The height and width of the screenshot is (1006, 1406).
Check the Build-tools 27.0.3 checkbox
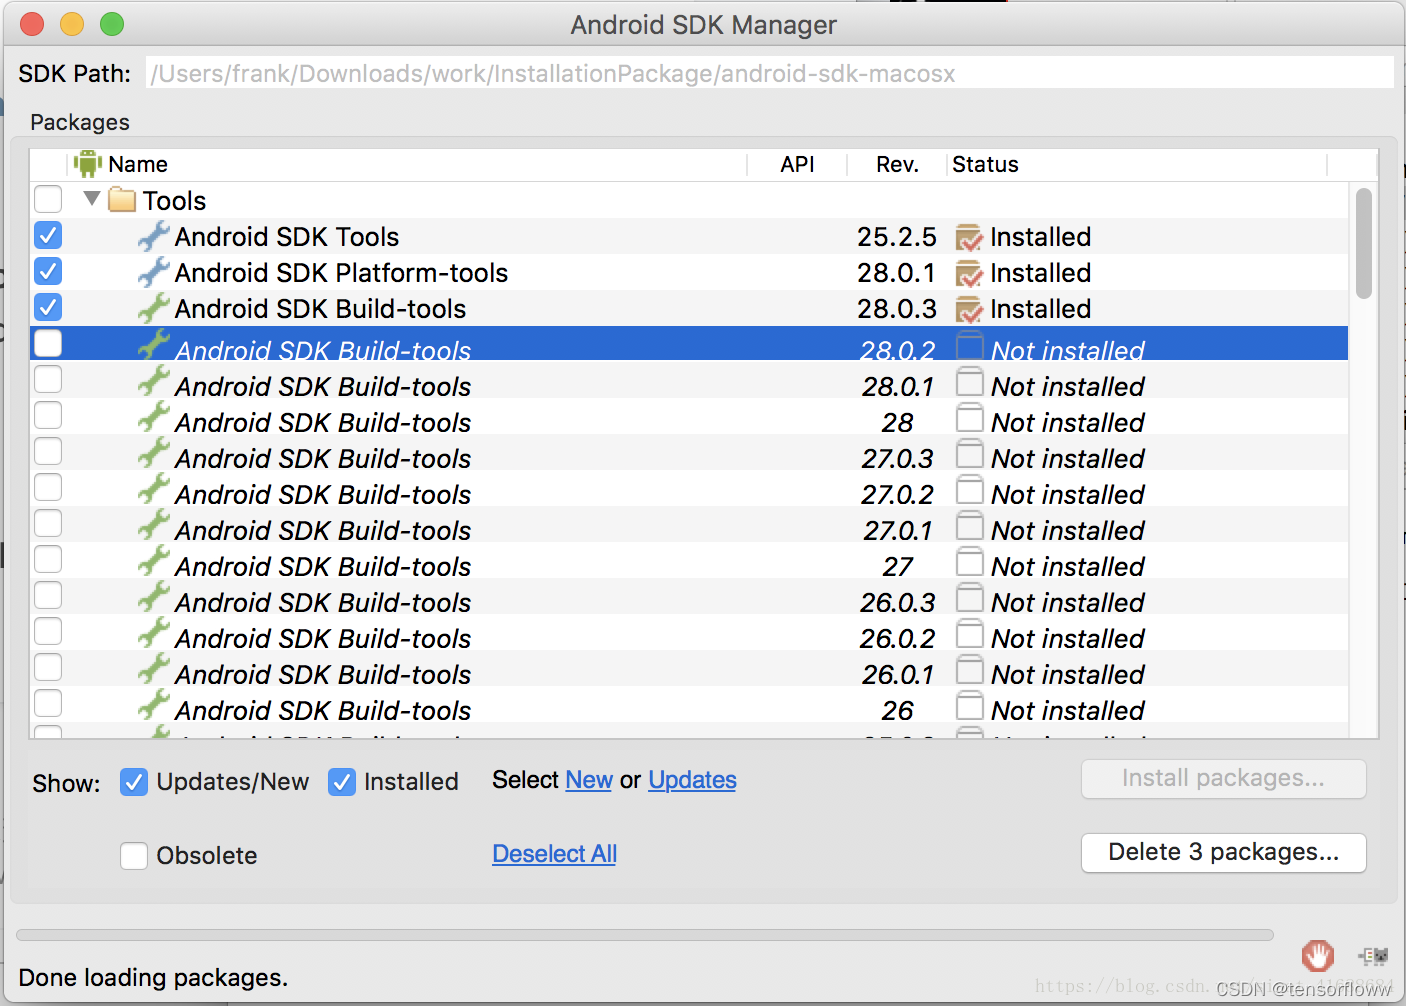[48, 451]
